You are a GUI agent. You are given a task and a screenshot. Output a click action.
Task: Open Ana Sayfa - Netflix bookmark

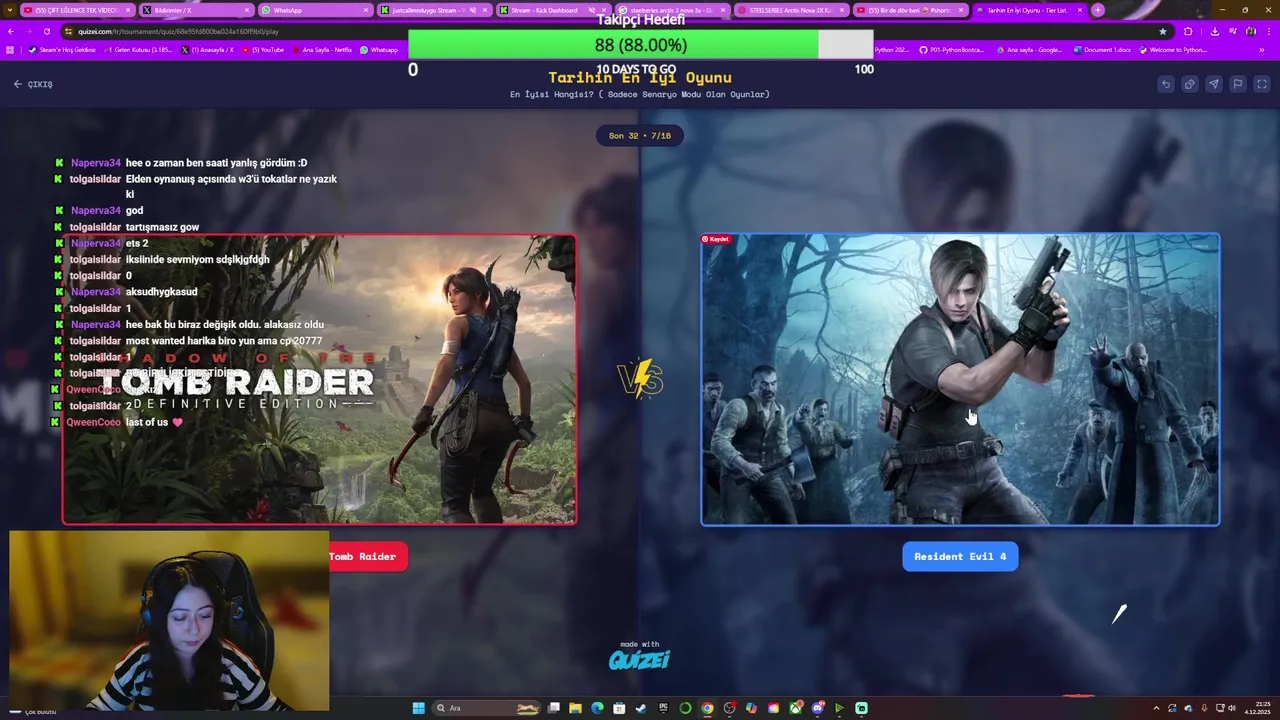tap(324, 49)
